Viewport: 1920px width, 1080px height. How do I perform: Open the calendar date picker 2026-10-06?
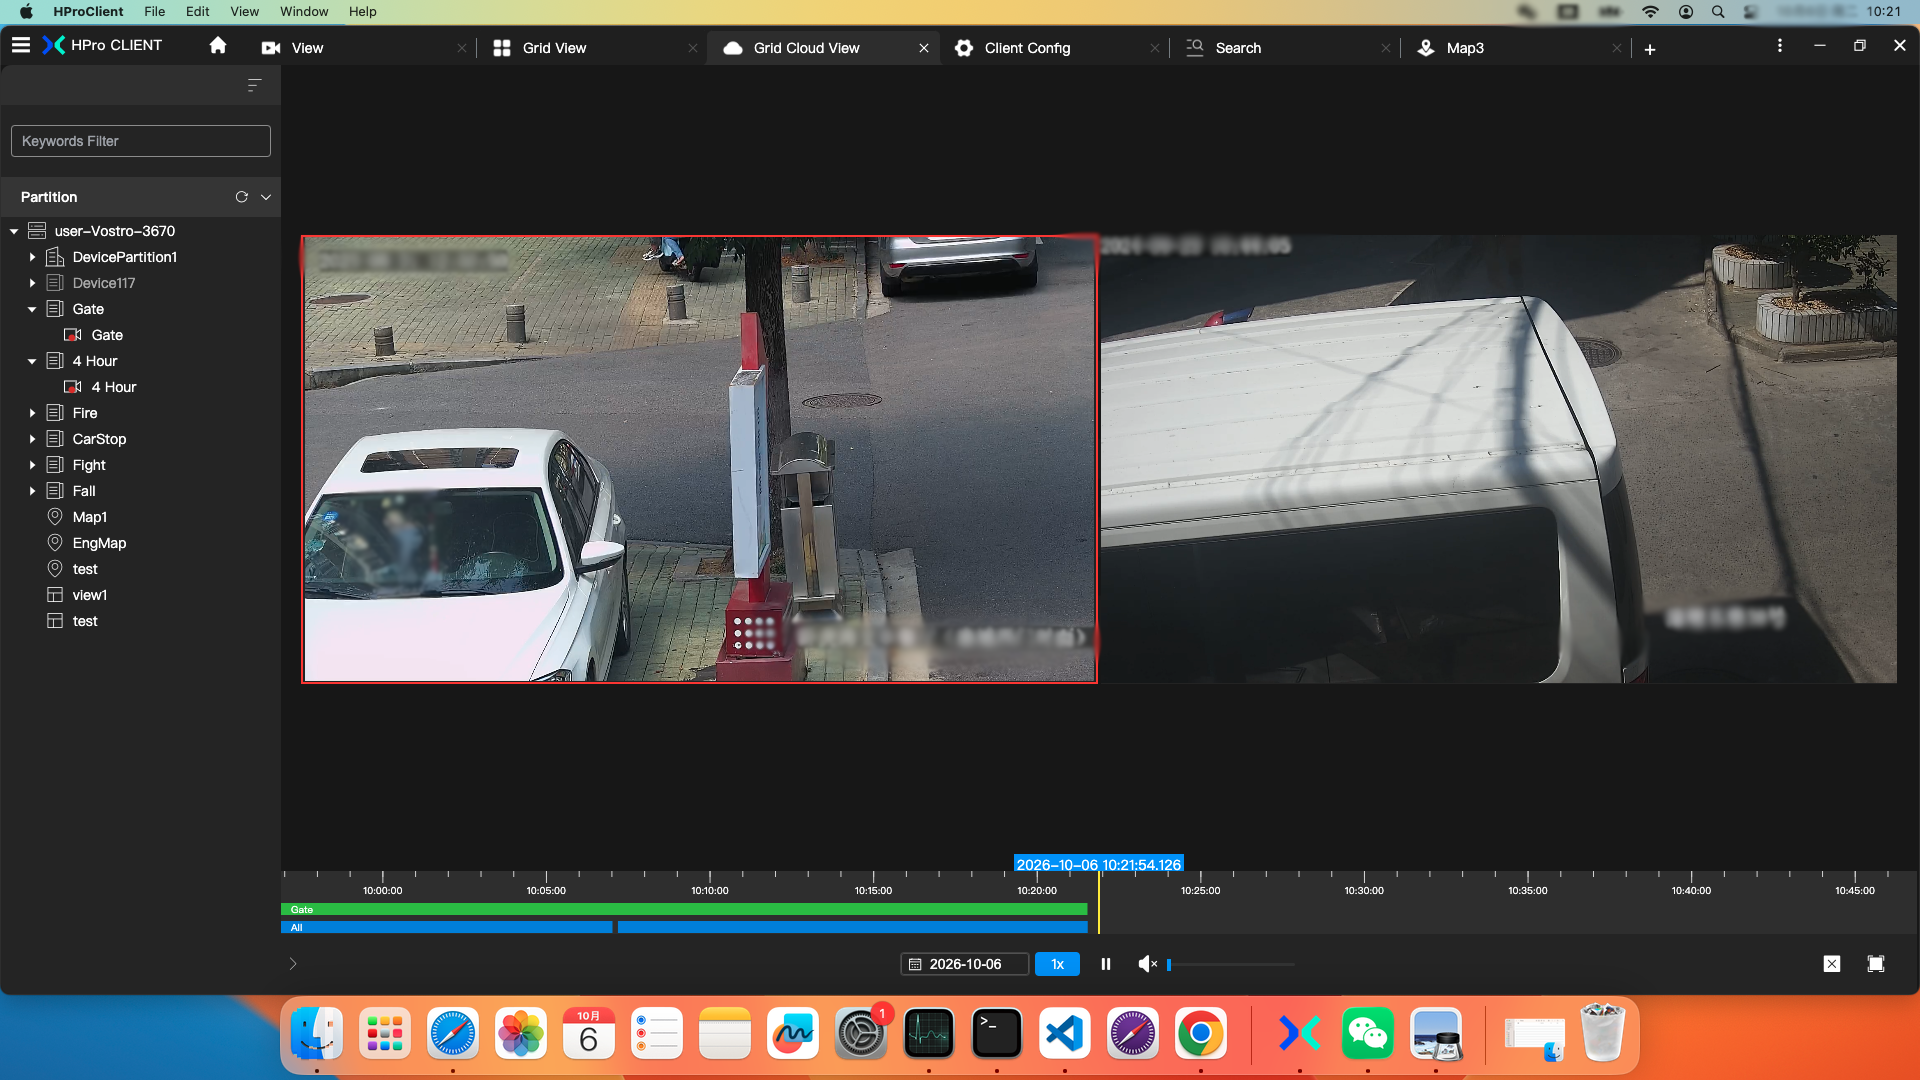(964, 964)
